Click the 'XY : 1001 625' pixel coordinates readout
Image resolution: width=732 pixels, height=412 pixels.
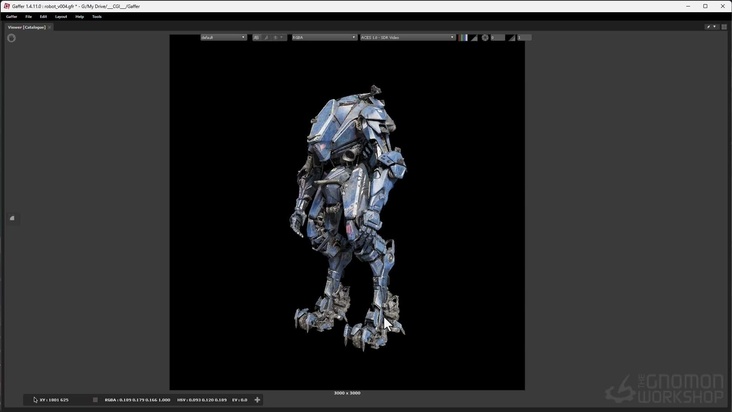[54, 400]
